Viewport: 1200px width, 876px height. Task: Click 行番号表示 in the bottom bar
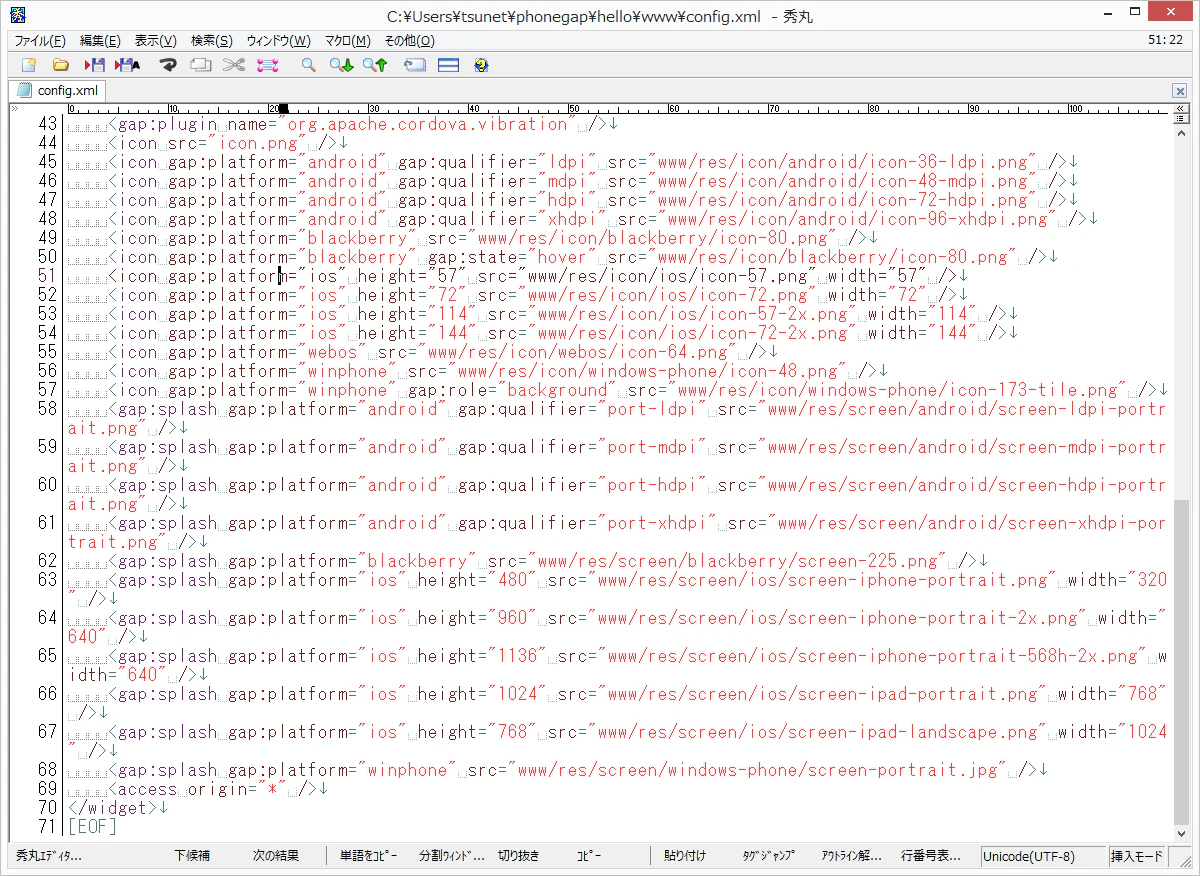(x=931, y=856)
